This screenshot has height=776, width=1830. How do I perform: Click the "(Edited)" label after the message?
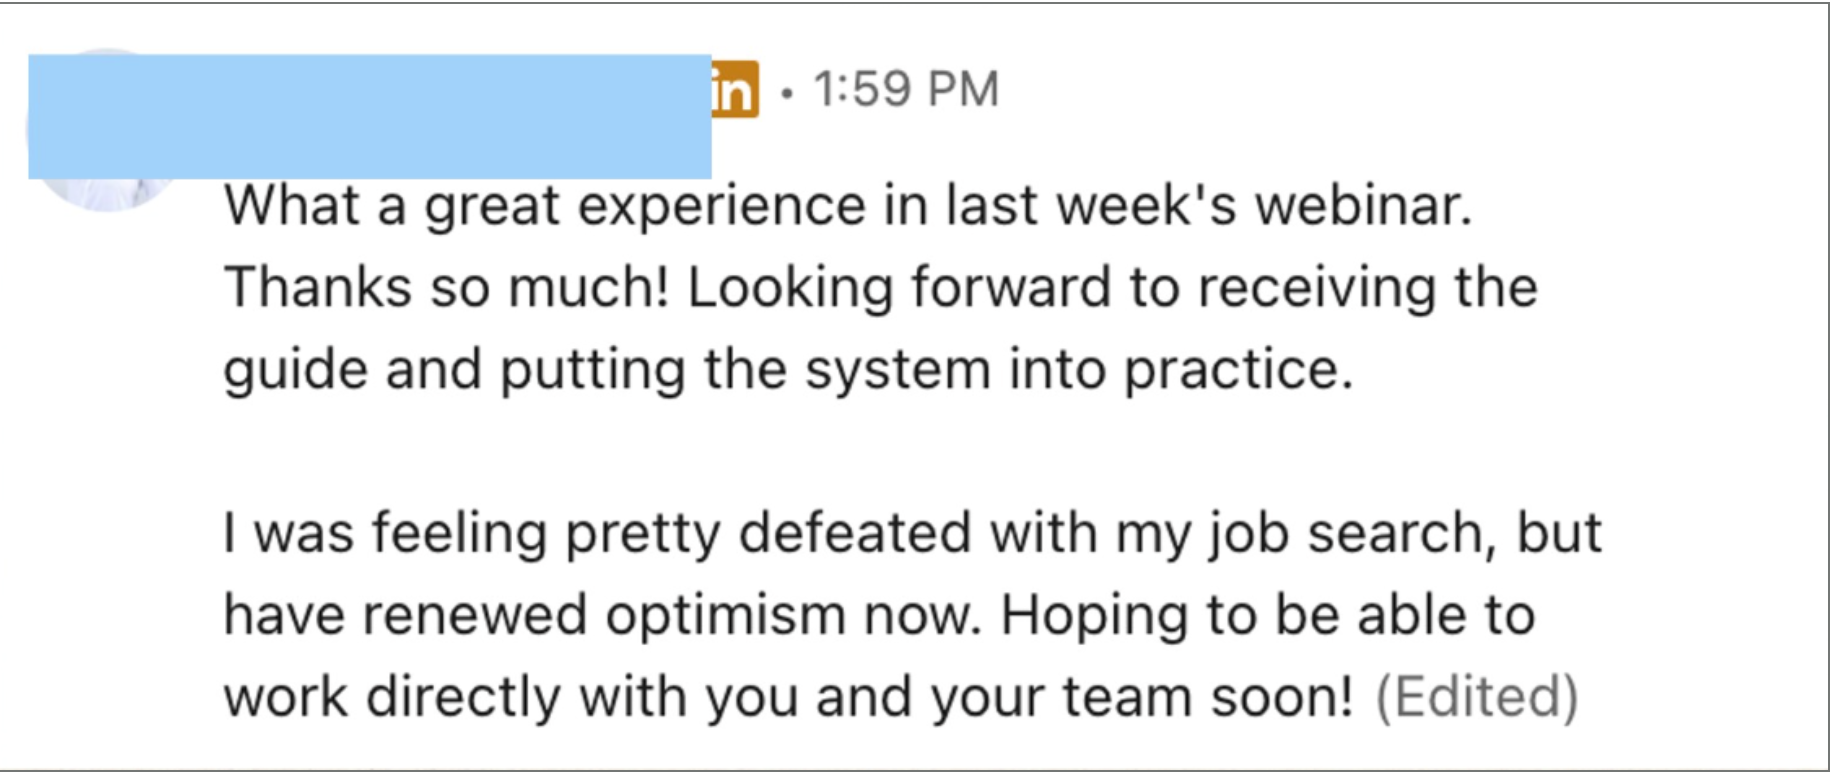tap(1477, 697)
